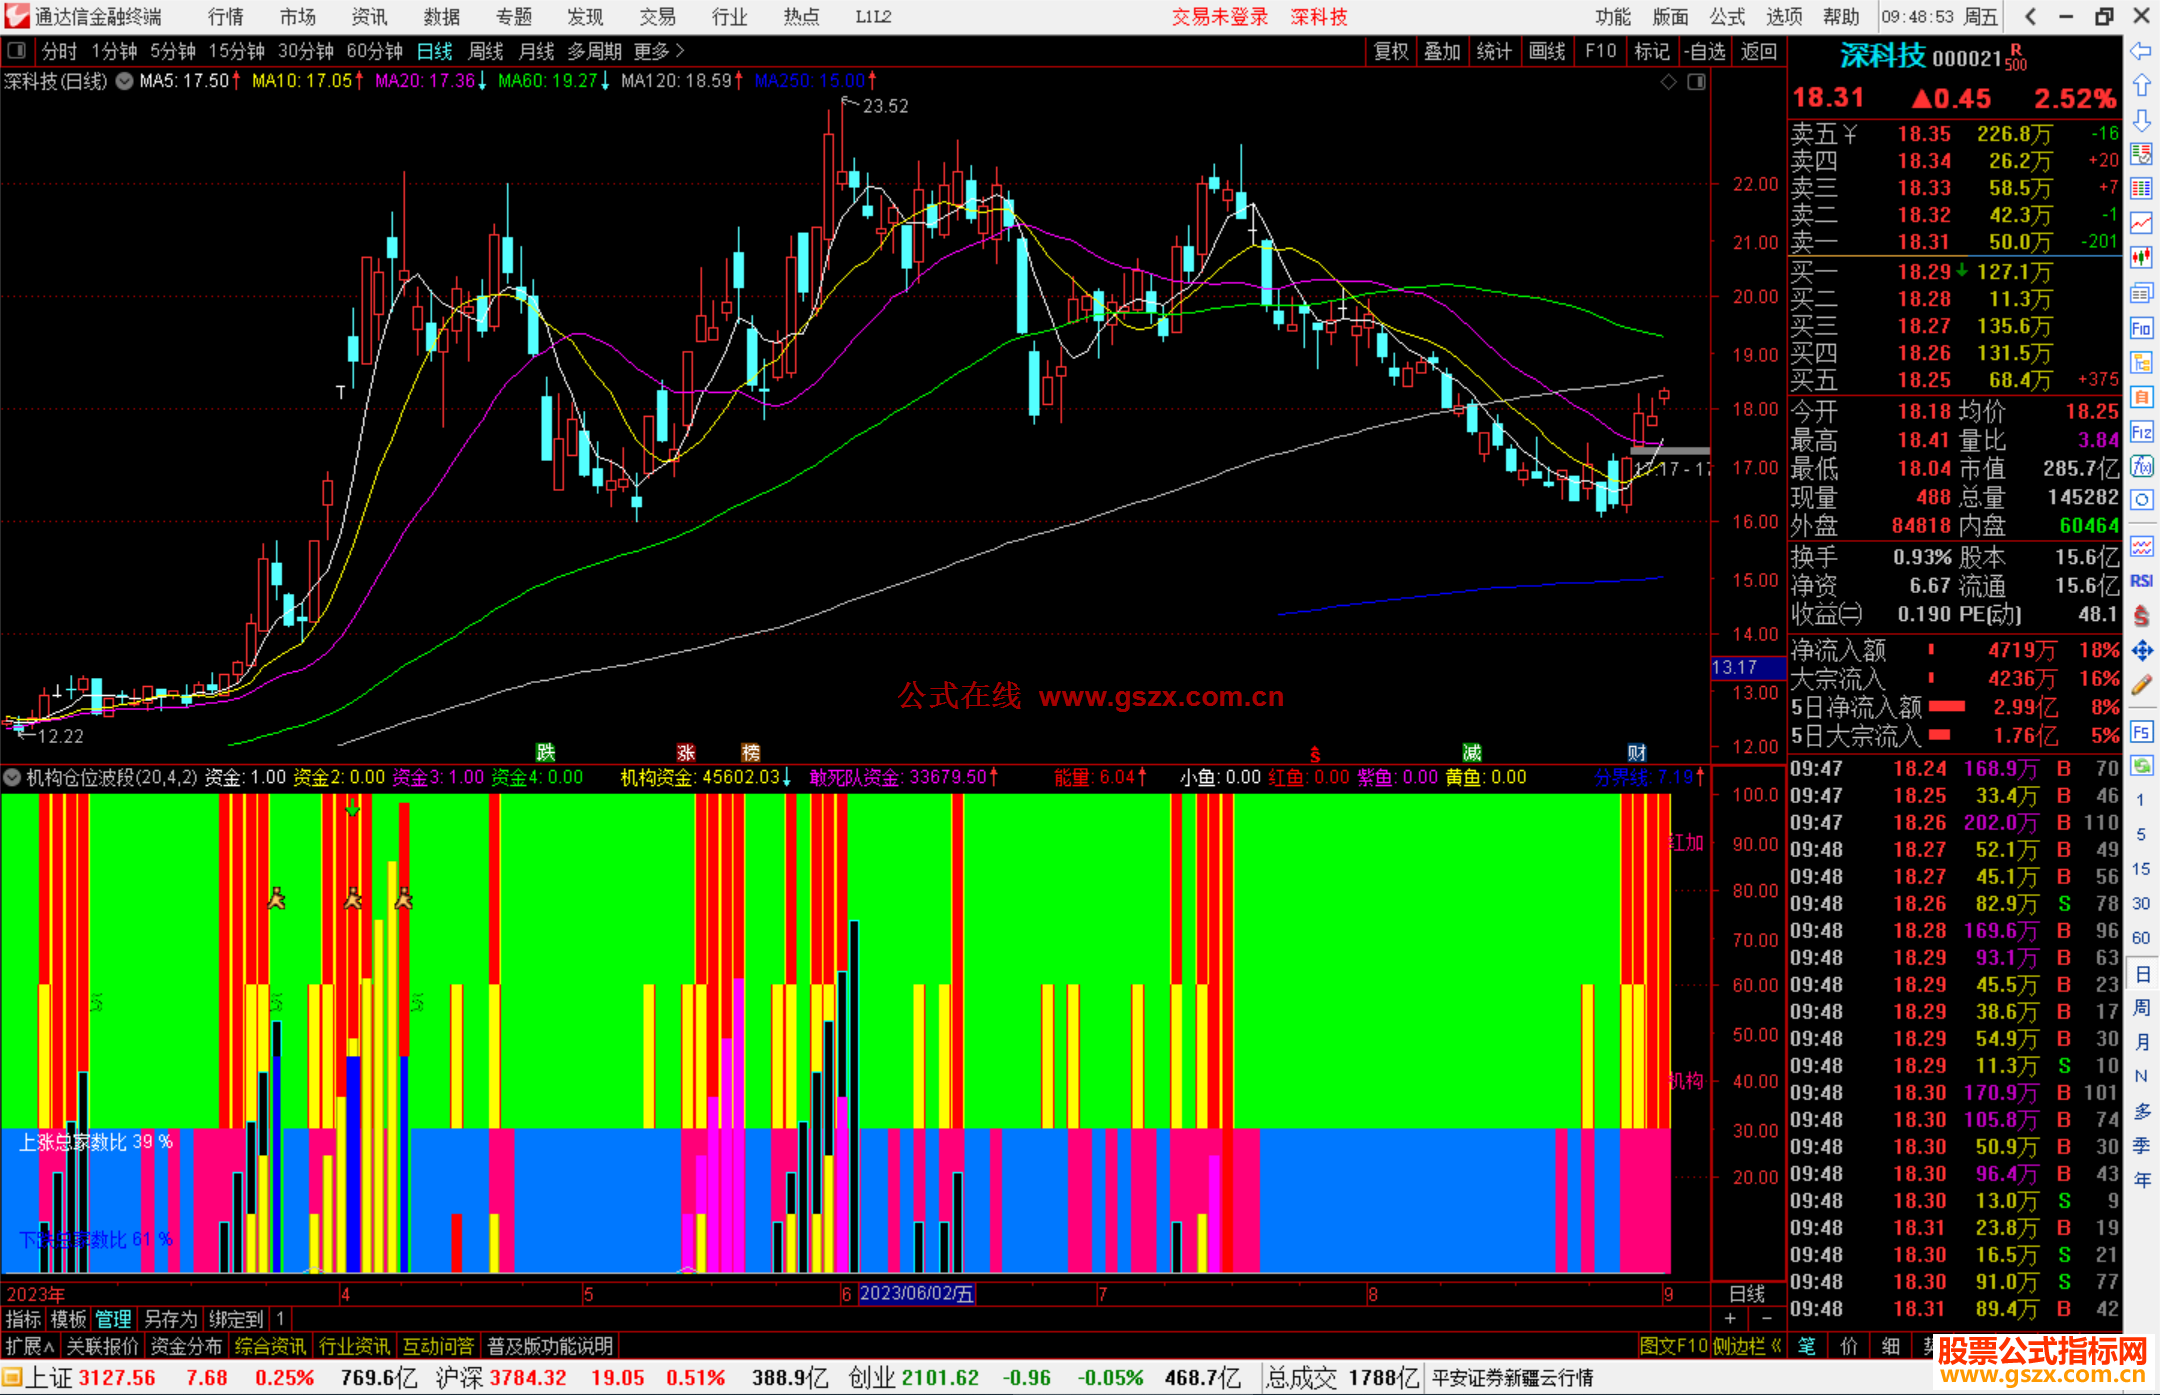Click the four-way move arrows icon
Image resolution: width=2160 pixels, height=1395 pixels.
point(2141,651)
